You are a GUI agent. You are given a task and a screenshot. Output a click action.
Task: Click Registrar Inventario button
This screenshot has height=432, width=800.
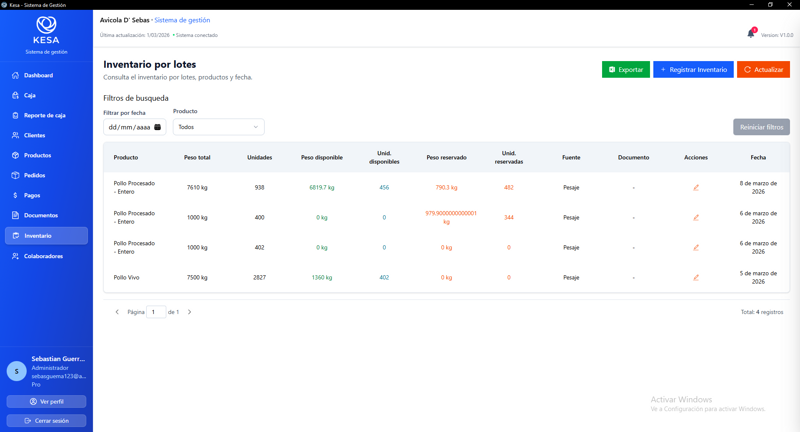coord(693,69)
